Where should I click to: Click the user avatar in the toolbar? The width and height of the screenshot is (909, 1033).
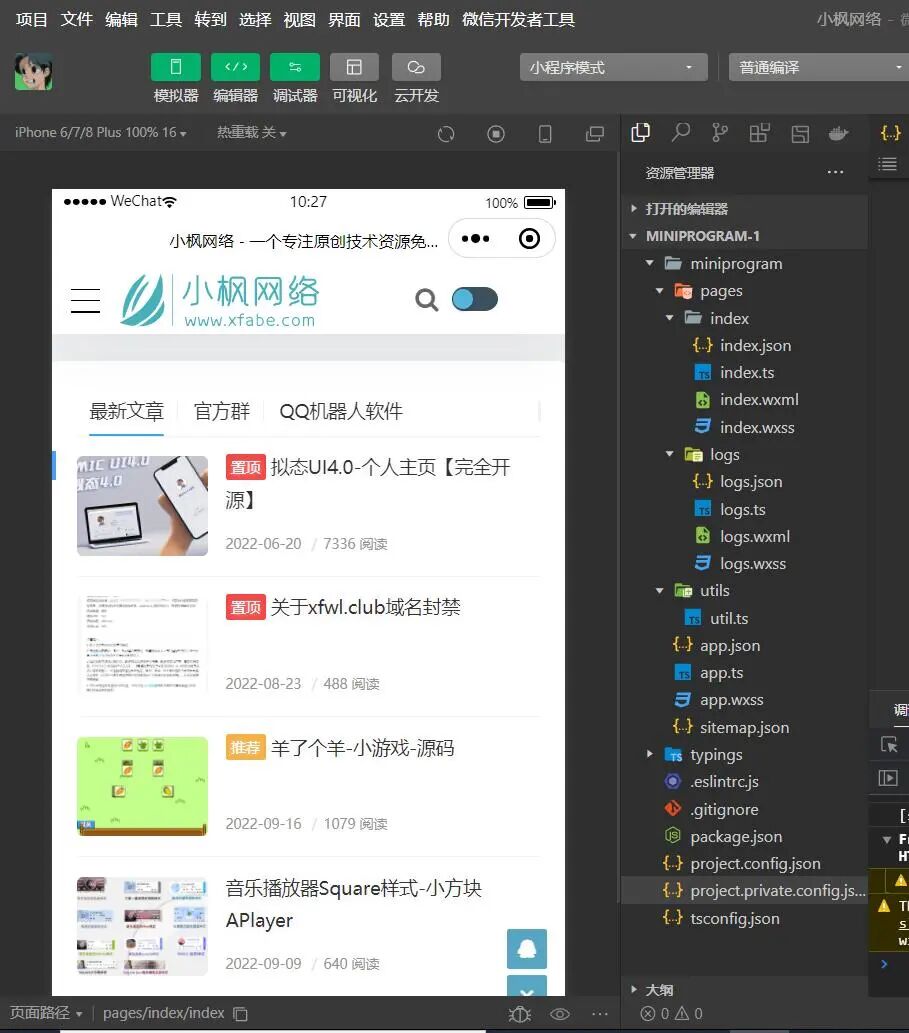pyautogui.click(x=34, y=71)
